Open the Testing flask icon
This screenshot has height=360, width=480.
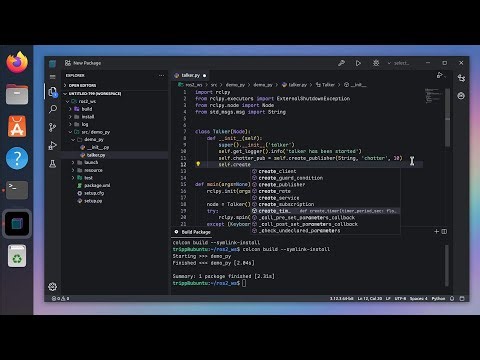click(53, 164)
